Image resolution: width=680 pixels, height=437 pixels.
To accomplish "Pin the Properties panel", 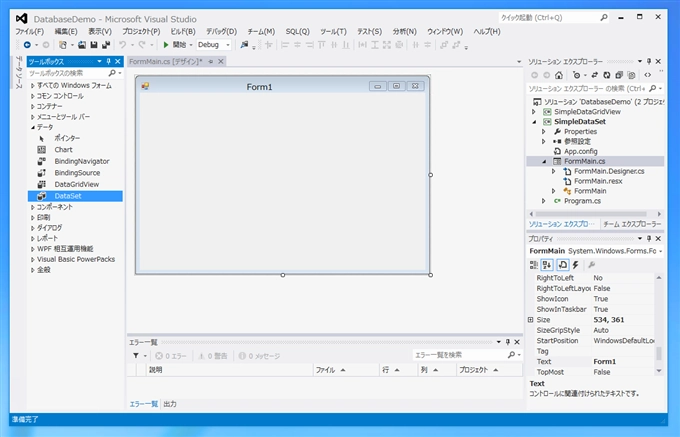I will tap(649, 239).
